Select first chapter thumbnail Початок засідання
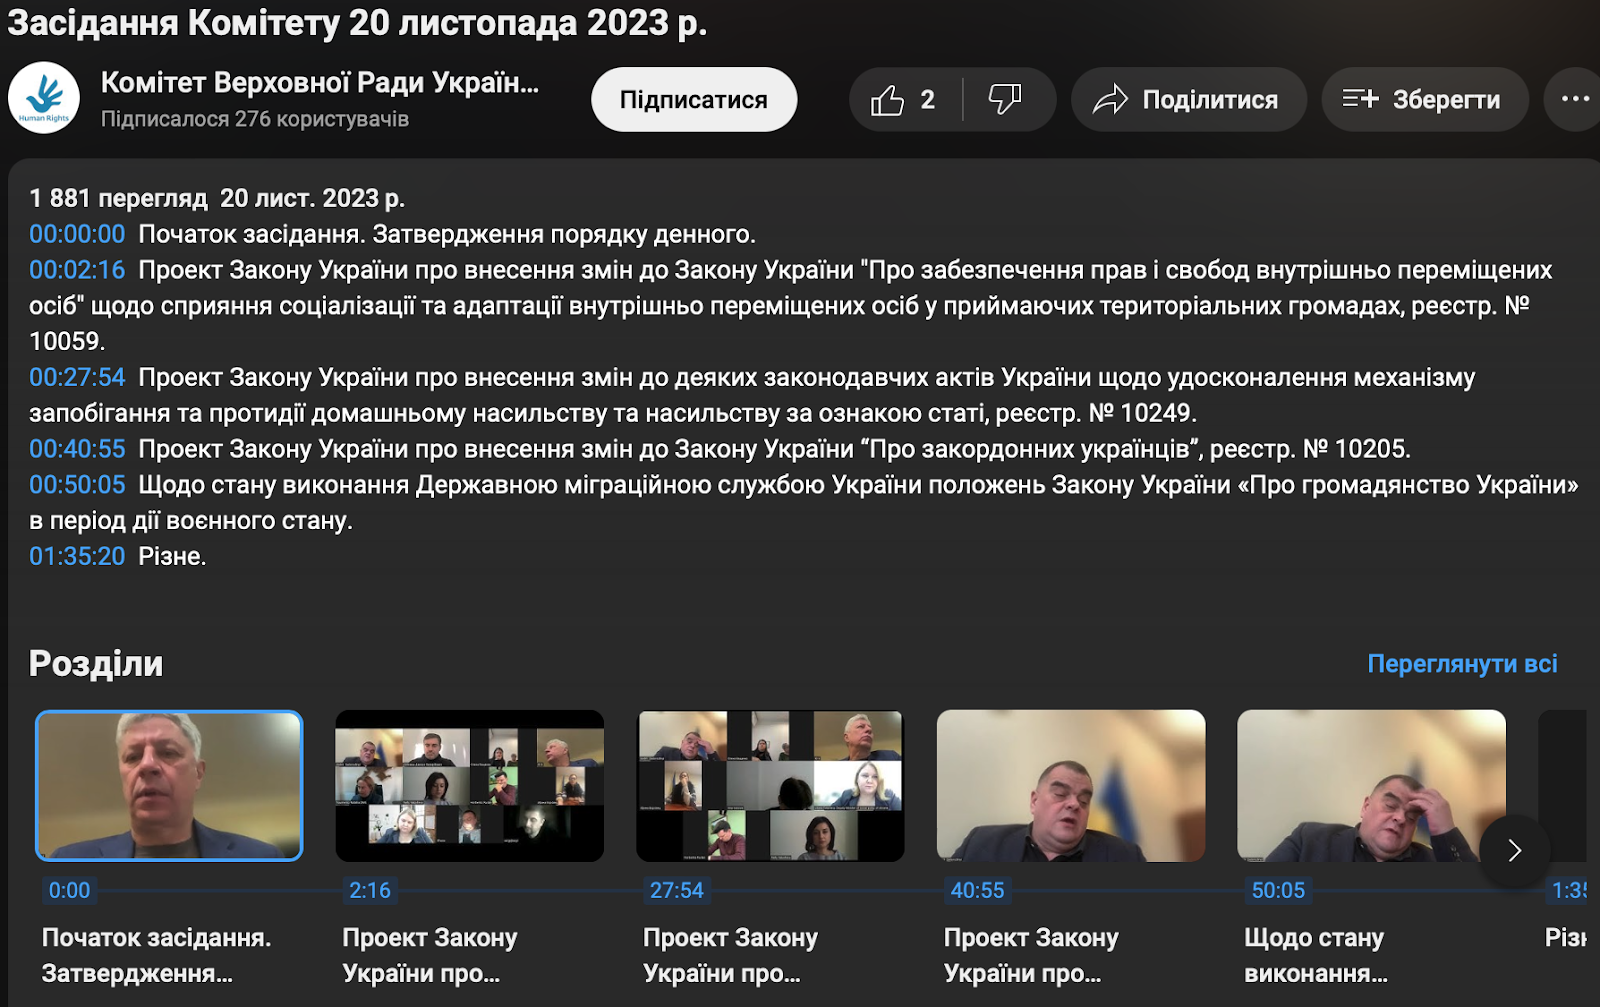The width and height of the screenshot is (1600, 1007). coord(169,786)
